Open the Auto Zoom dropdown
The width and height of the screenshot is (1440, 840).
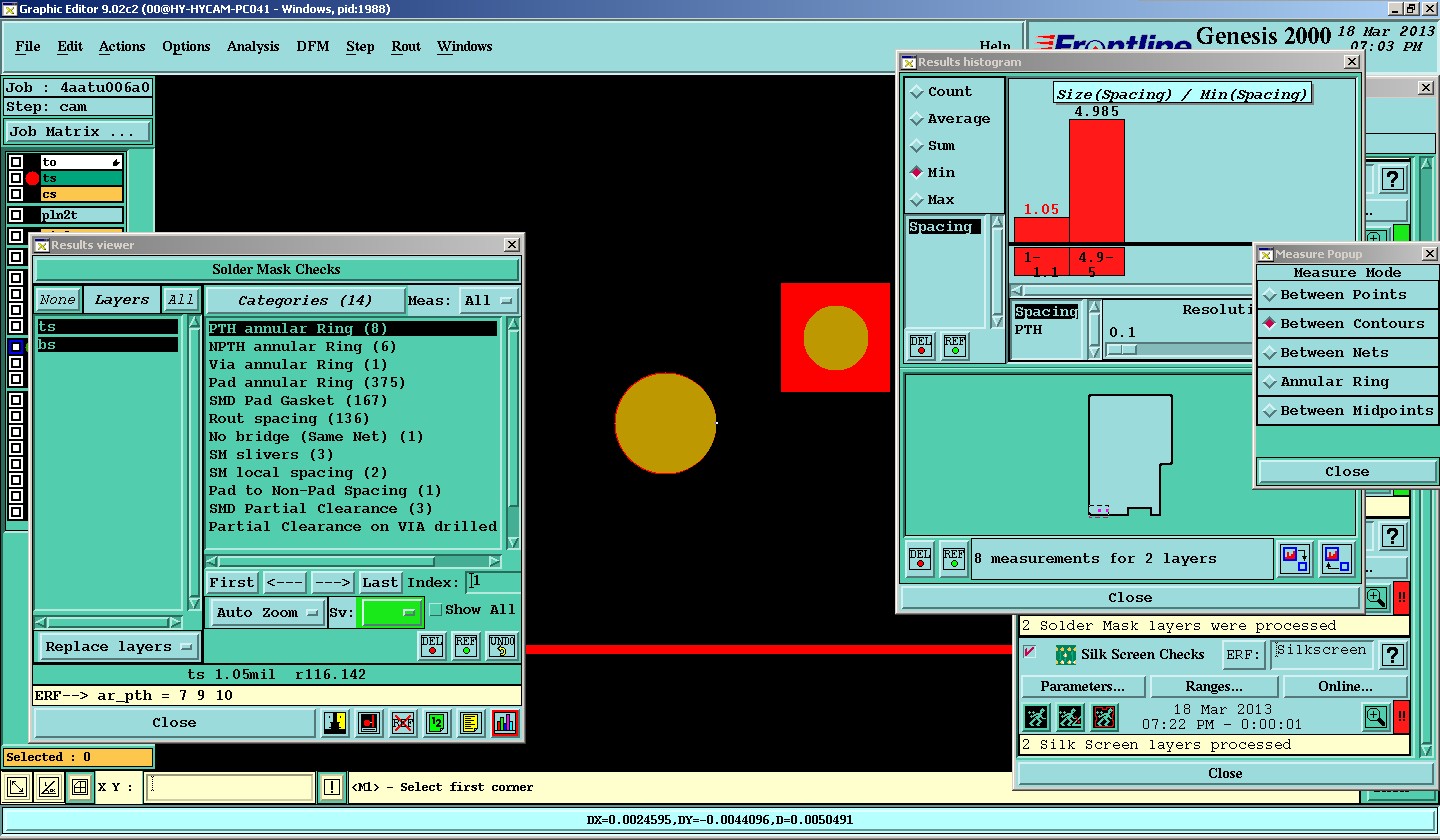pyautogui.click(x=267, y=612)
